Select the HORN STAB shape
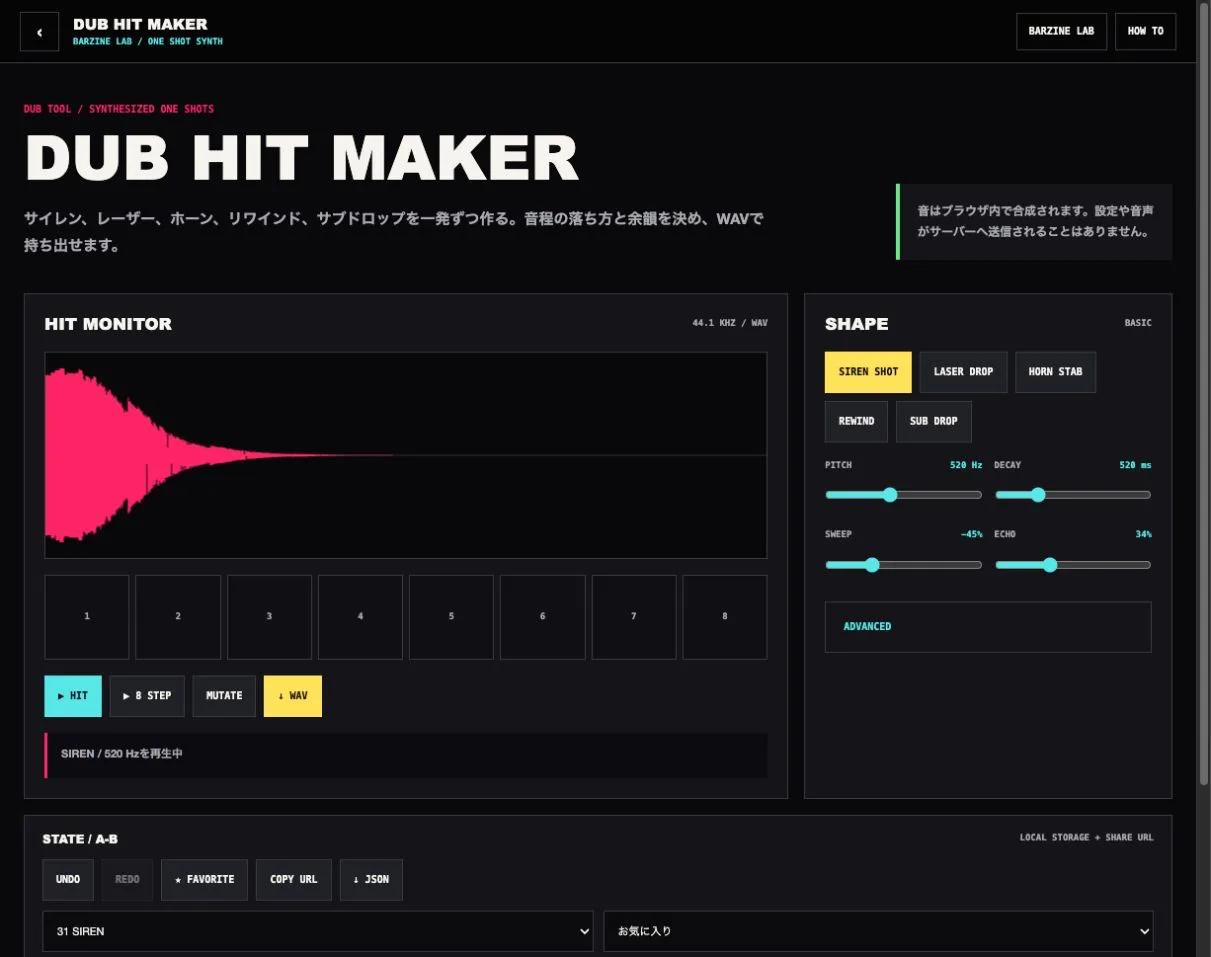 tap(1055, 372)
